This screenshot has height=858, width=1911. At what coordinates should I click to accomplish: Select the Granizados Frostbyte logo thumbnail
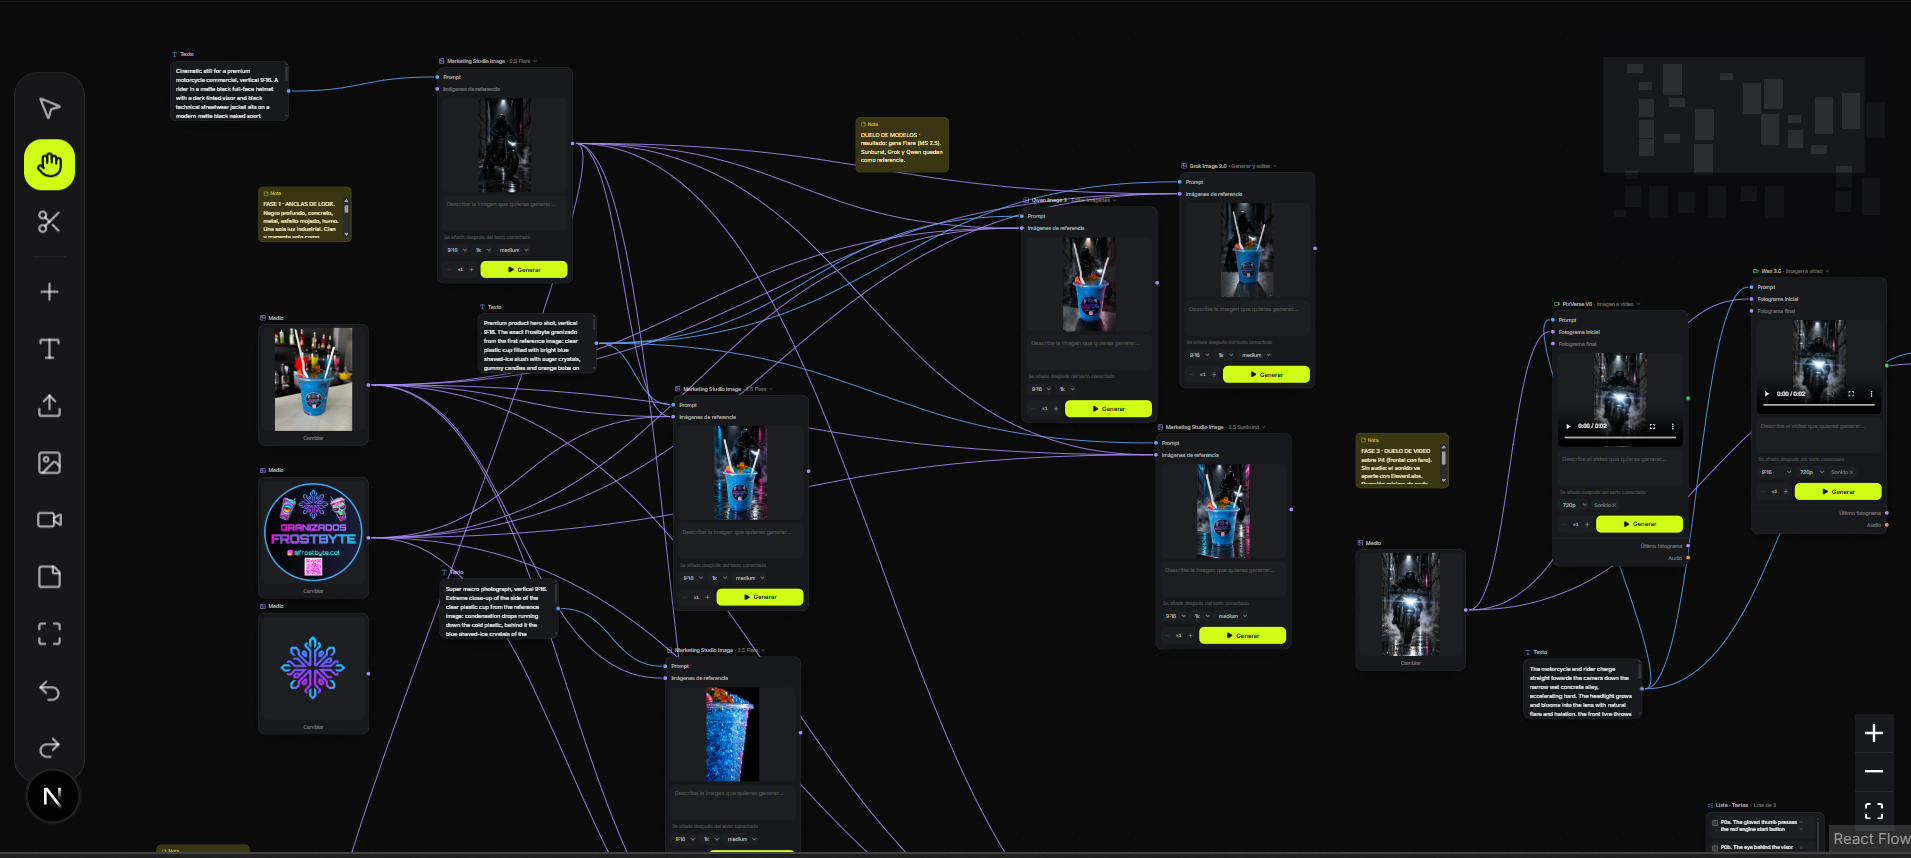(313, 532)
